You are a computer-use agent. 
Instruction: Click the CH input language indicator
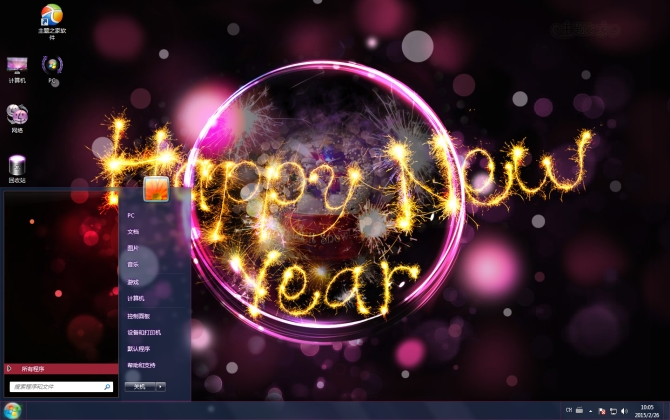coord(569,410)
